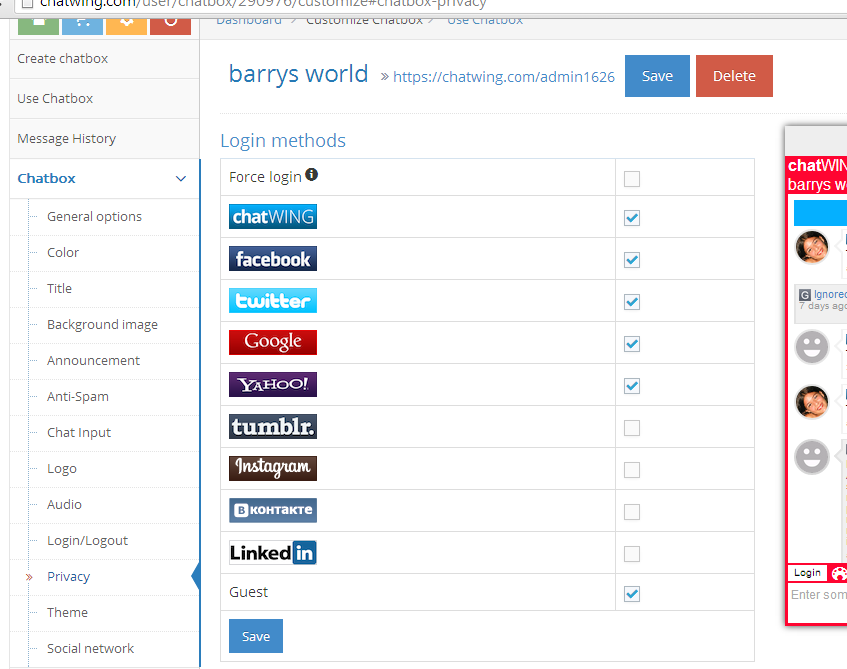Enable the Force login checkbox

click(x=632, y=179)
